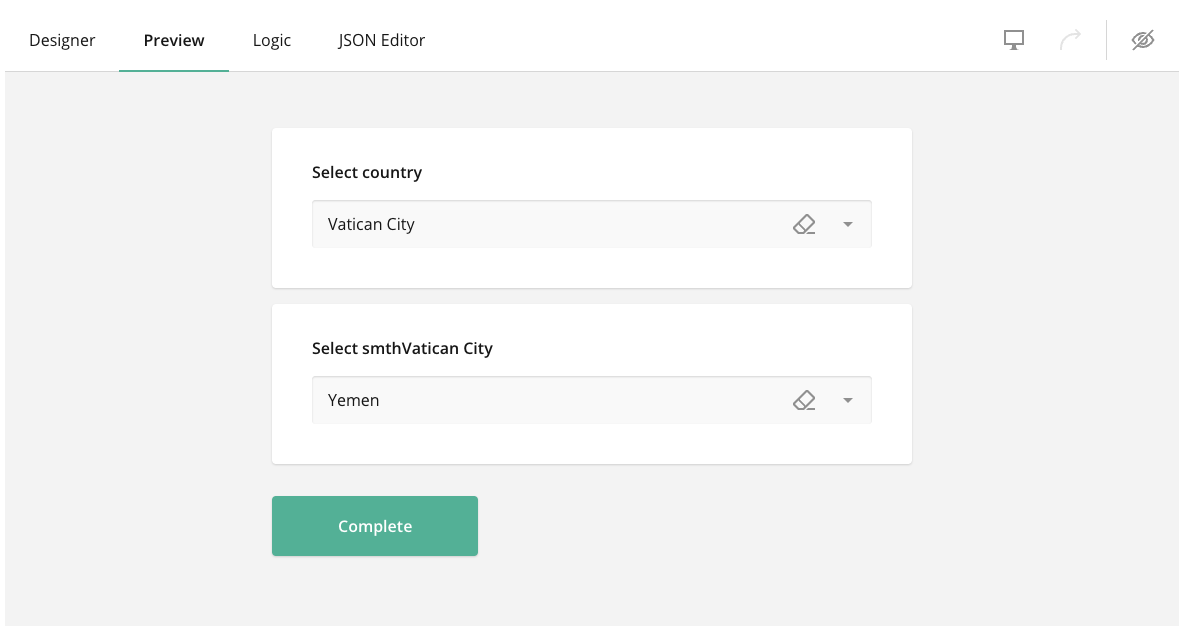
Task: Switch to the Designer tab
Action: 62,40
